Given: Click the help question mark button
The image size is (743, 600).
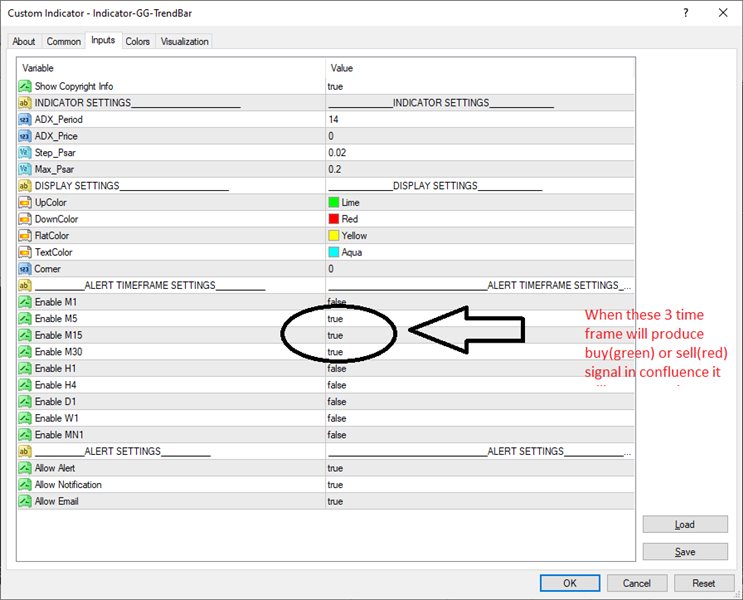Looking at the screenshot, I should (x=686, y=13).
